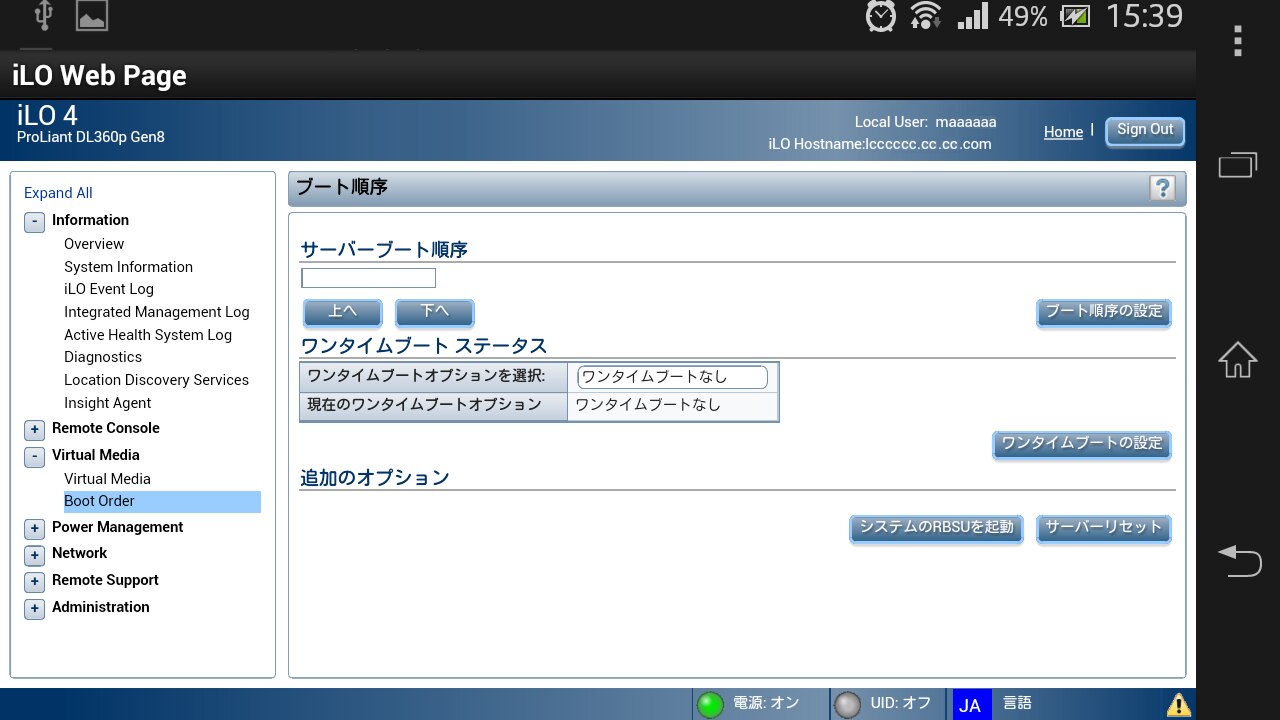Viewport: 1280px width, 720px height.
Task: Select Virtual Media menu item
Action: tap(107, 479)
